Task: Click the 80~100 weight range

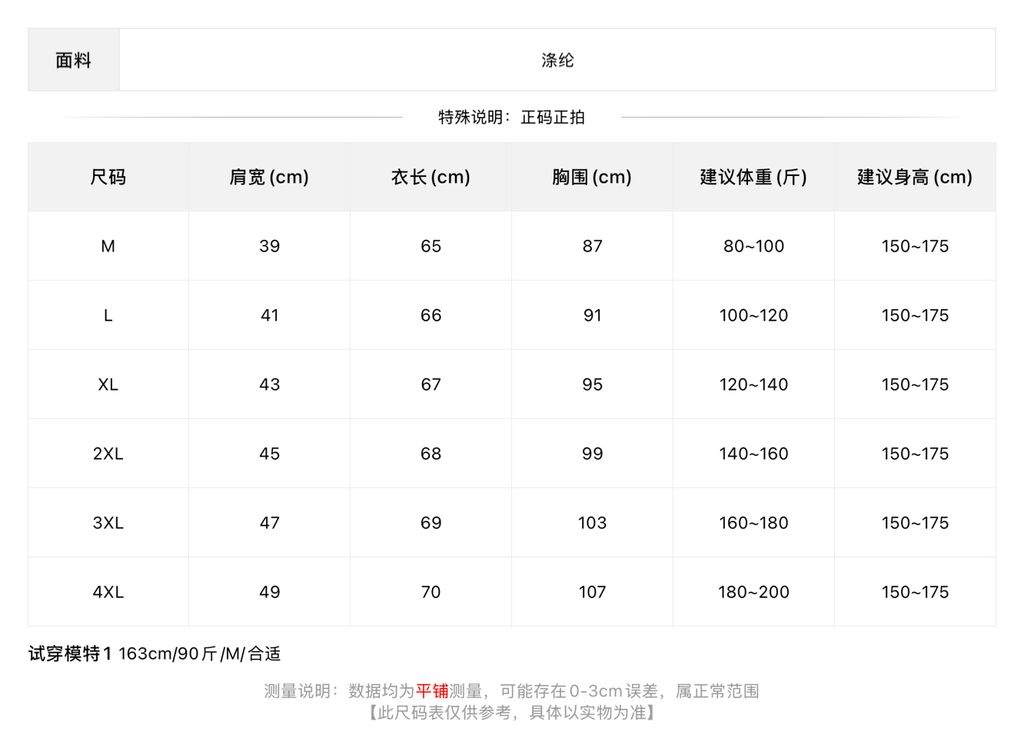Action: click(754, 246)
